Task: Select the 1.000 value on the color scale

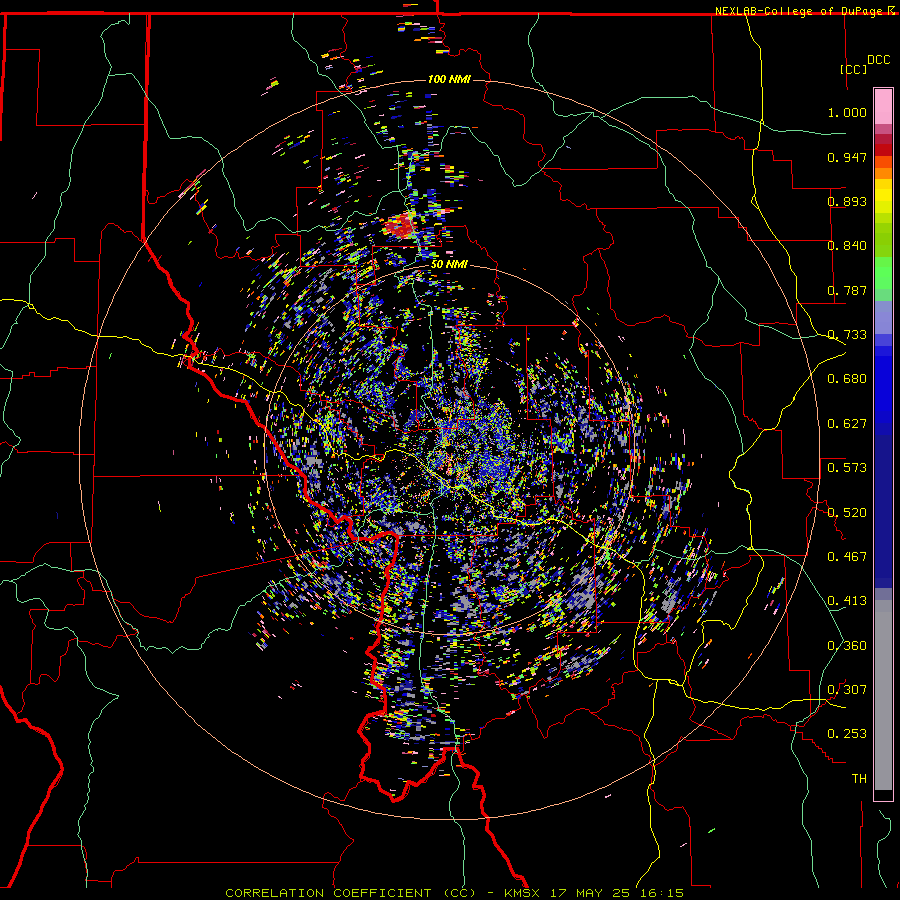Action: tap(847, 112)
